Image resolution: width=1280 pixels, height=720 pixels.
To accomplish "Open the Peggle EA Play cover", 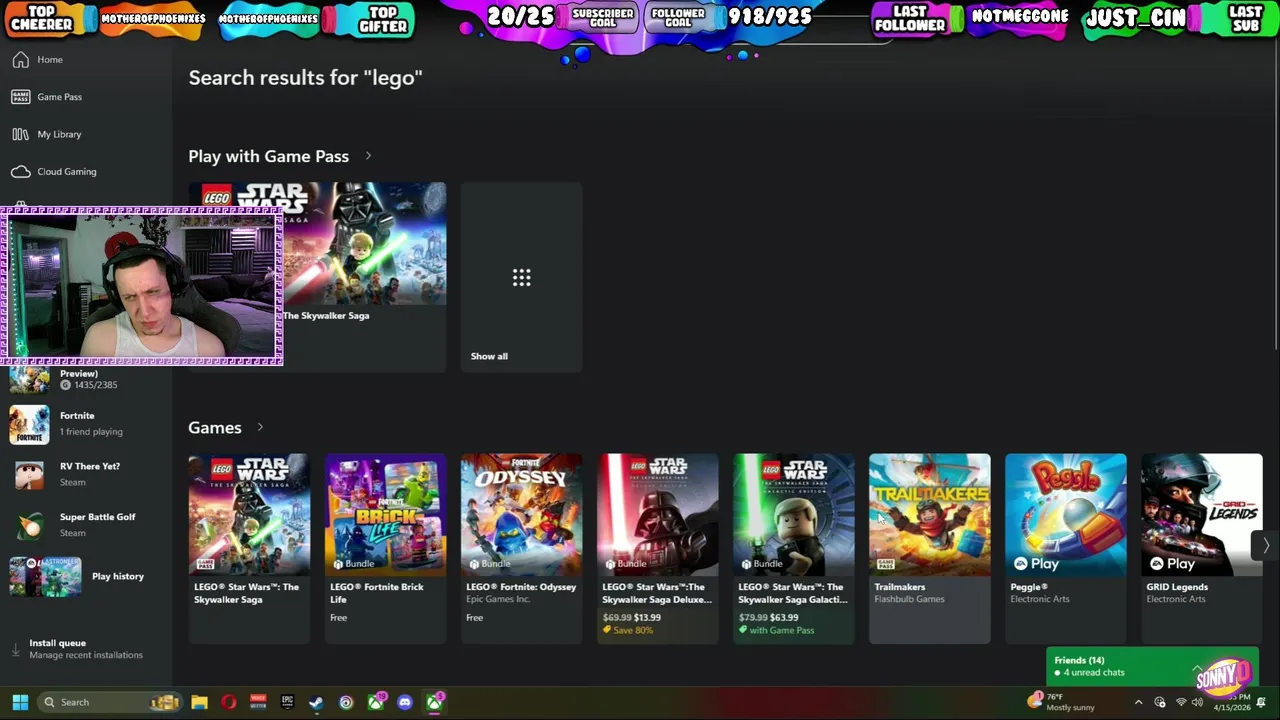I will (1065, 515).
